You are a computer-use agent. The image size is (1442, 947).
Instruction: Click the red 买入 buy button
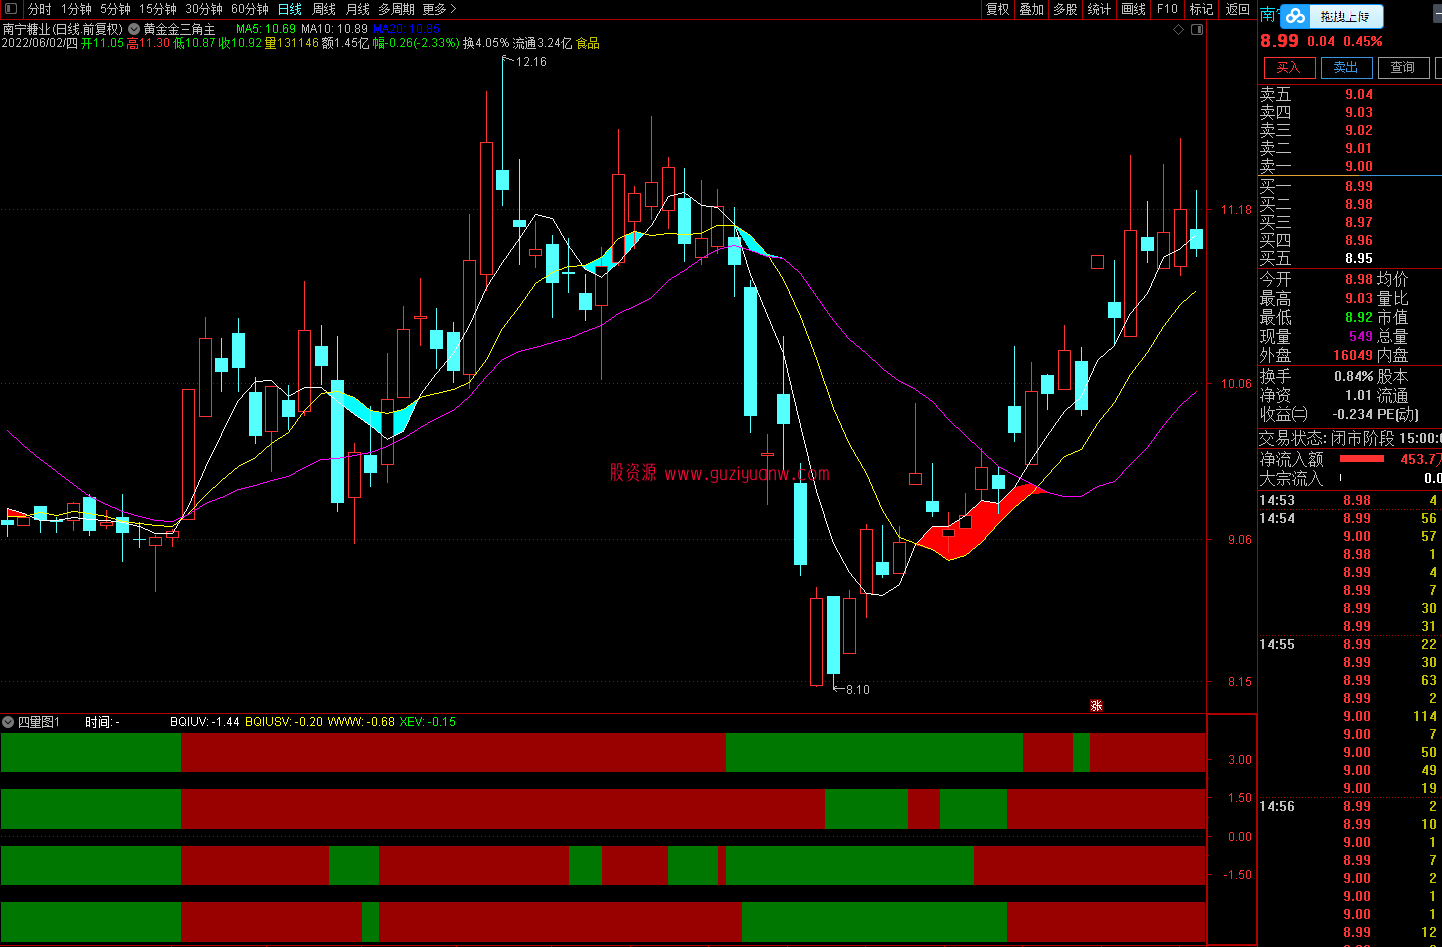[x=1288, y=67]
